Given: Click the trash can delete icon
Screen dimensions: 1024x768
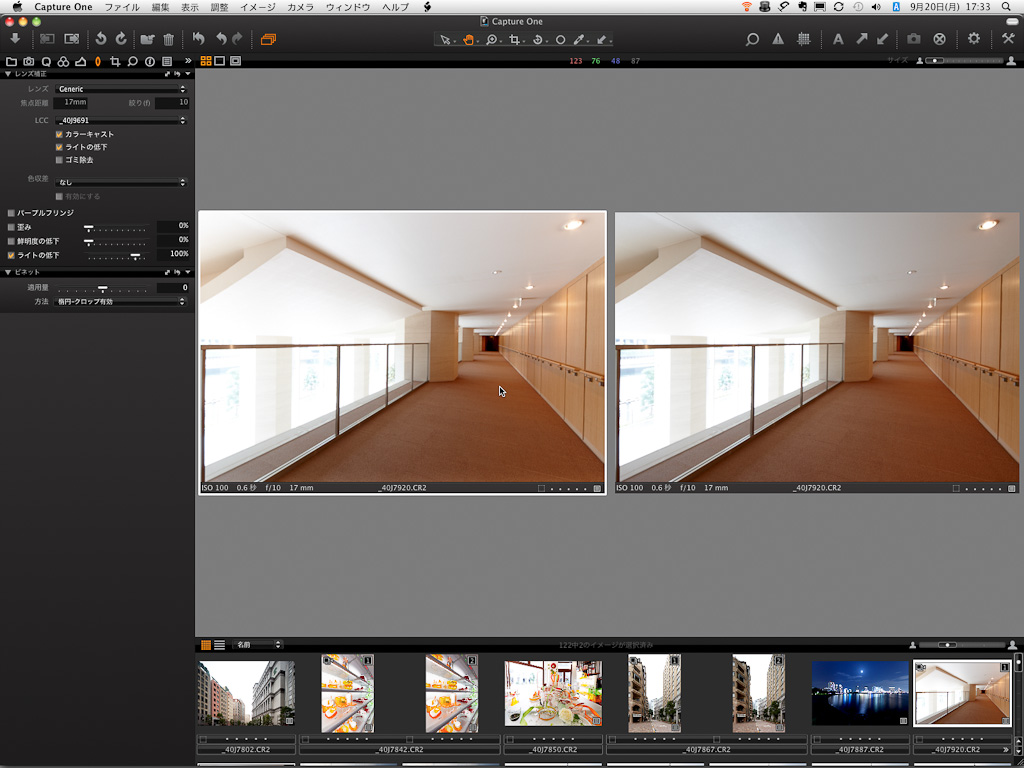Looking at the screenshot, I should (168, 39).
